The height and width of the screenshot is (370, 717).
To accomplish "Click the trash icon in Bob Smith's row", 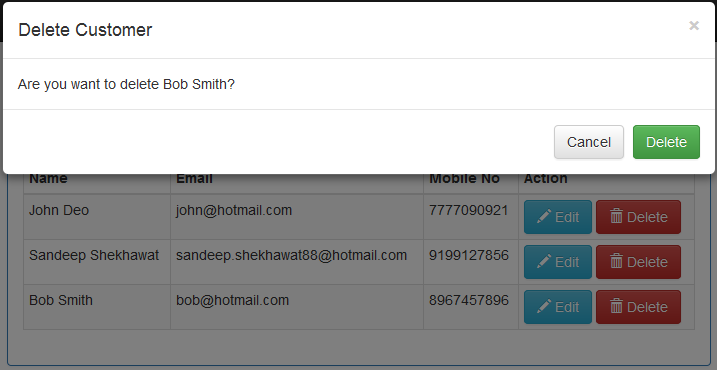I will 616,306.
